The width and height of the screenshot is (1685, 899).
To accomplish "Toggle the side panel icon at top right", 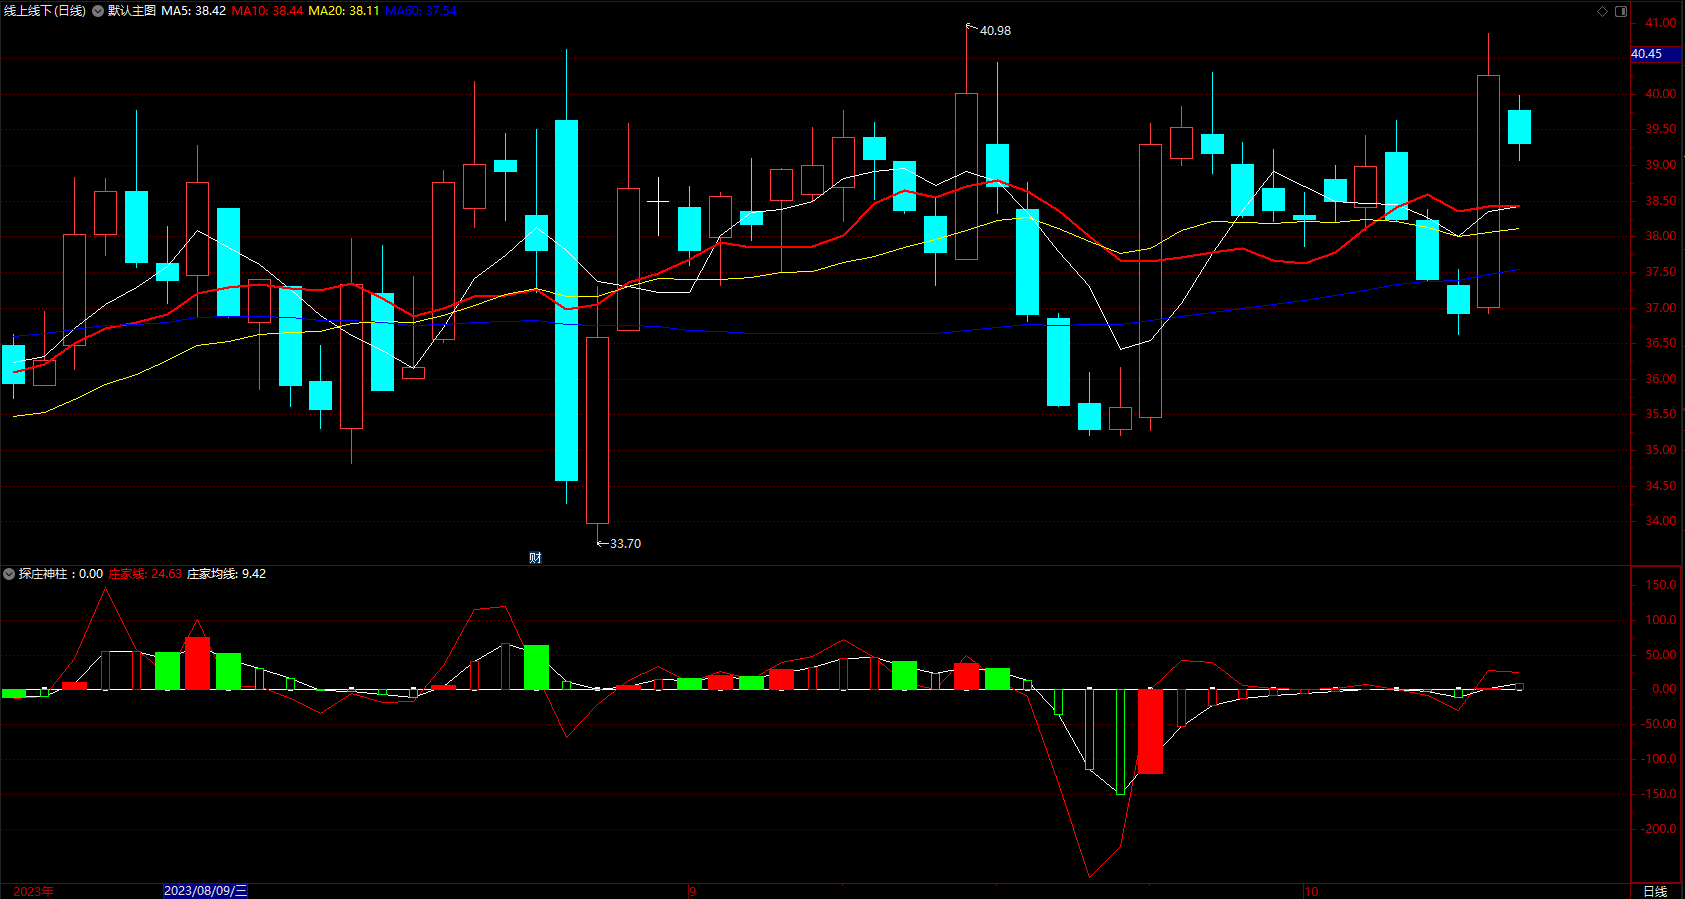I will [1621, 11].
